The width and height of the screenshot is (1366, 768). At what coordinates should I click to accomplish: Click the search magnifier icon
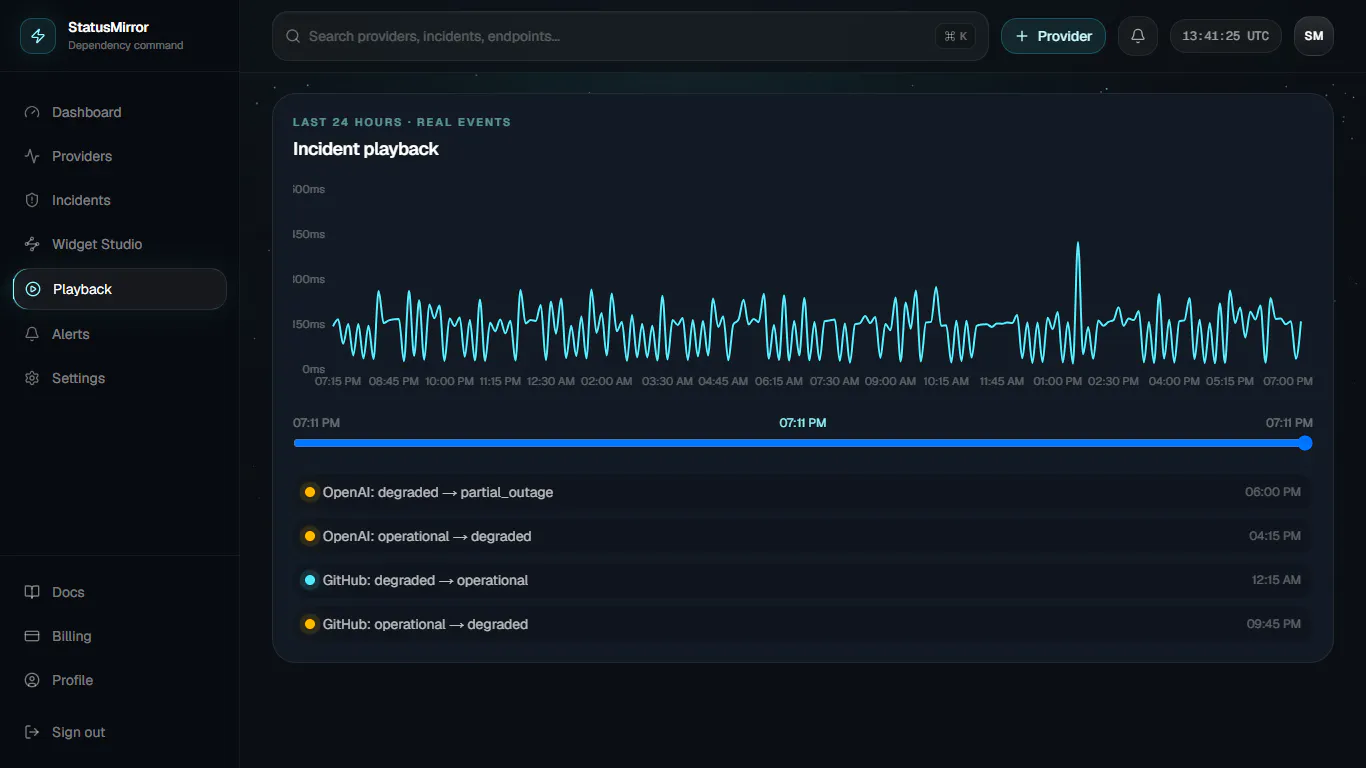click(x=293, y=36)
